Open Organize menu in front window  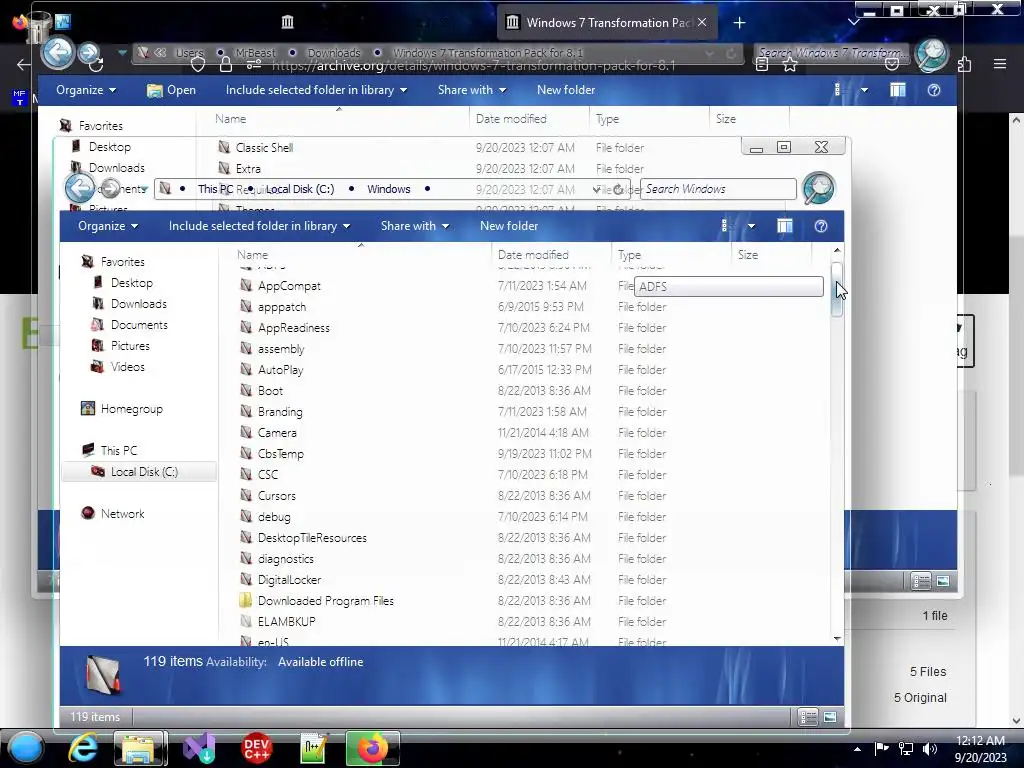108,226
